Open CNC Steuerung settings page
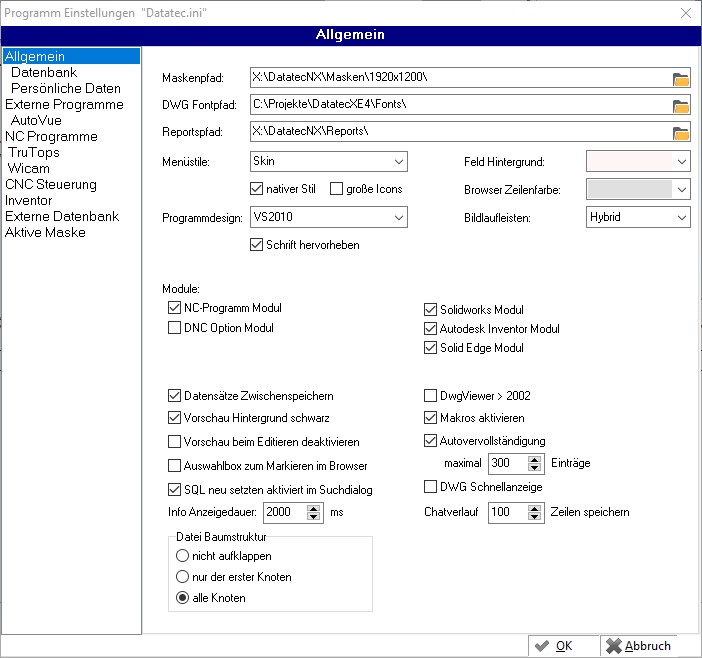 (51, 184)
